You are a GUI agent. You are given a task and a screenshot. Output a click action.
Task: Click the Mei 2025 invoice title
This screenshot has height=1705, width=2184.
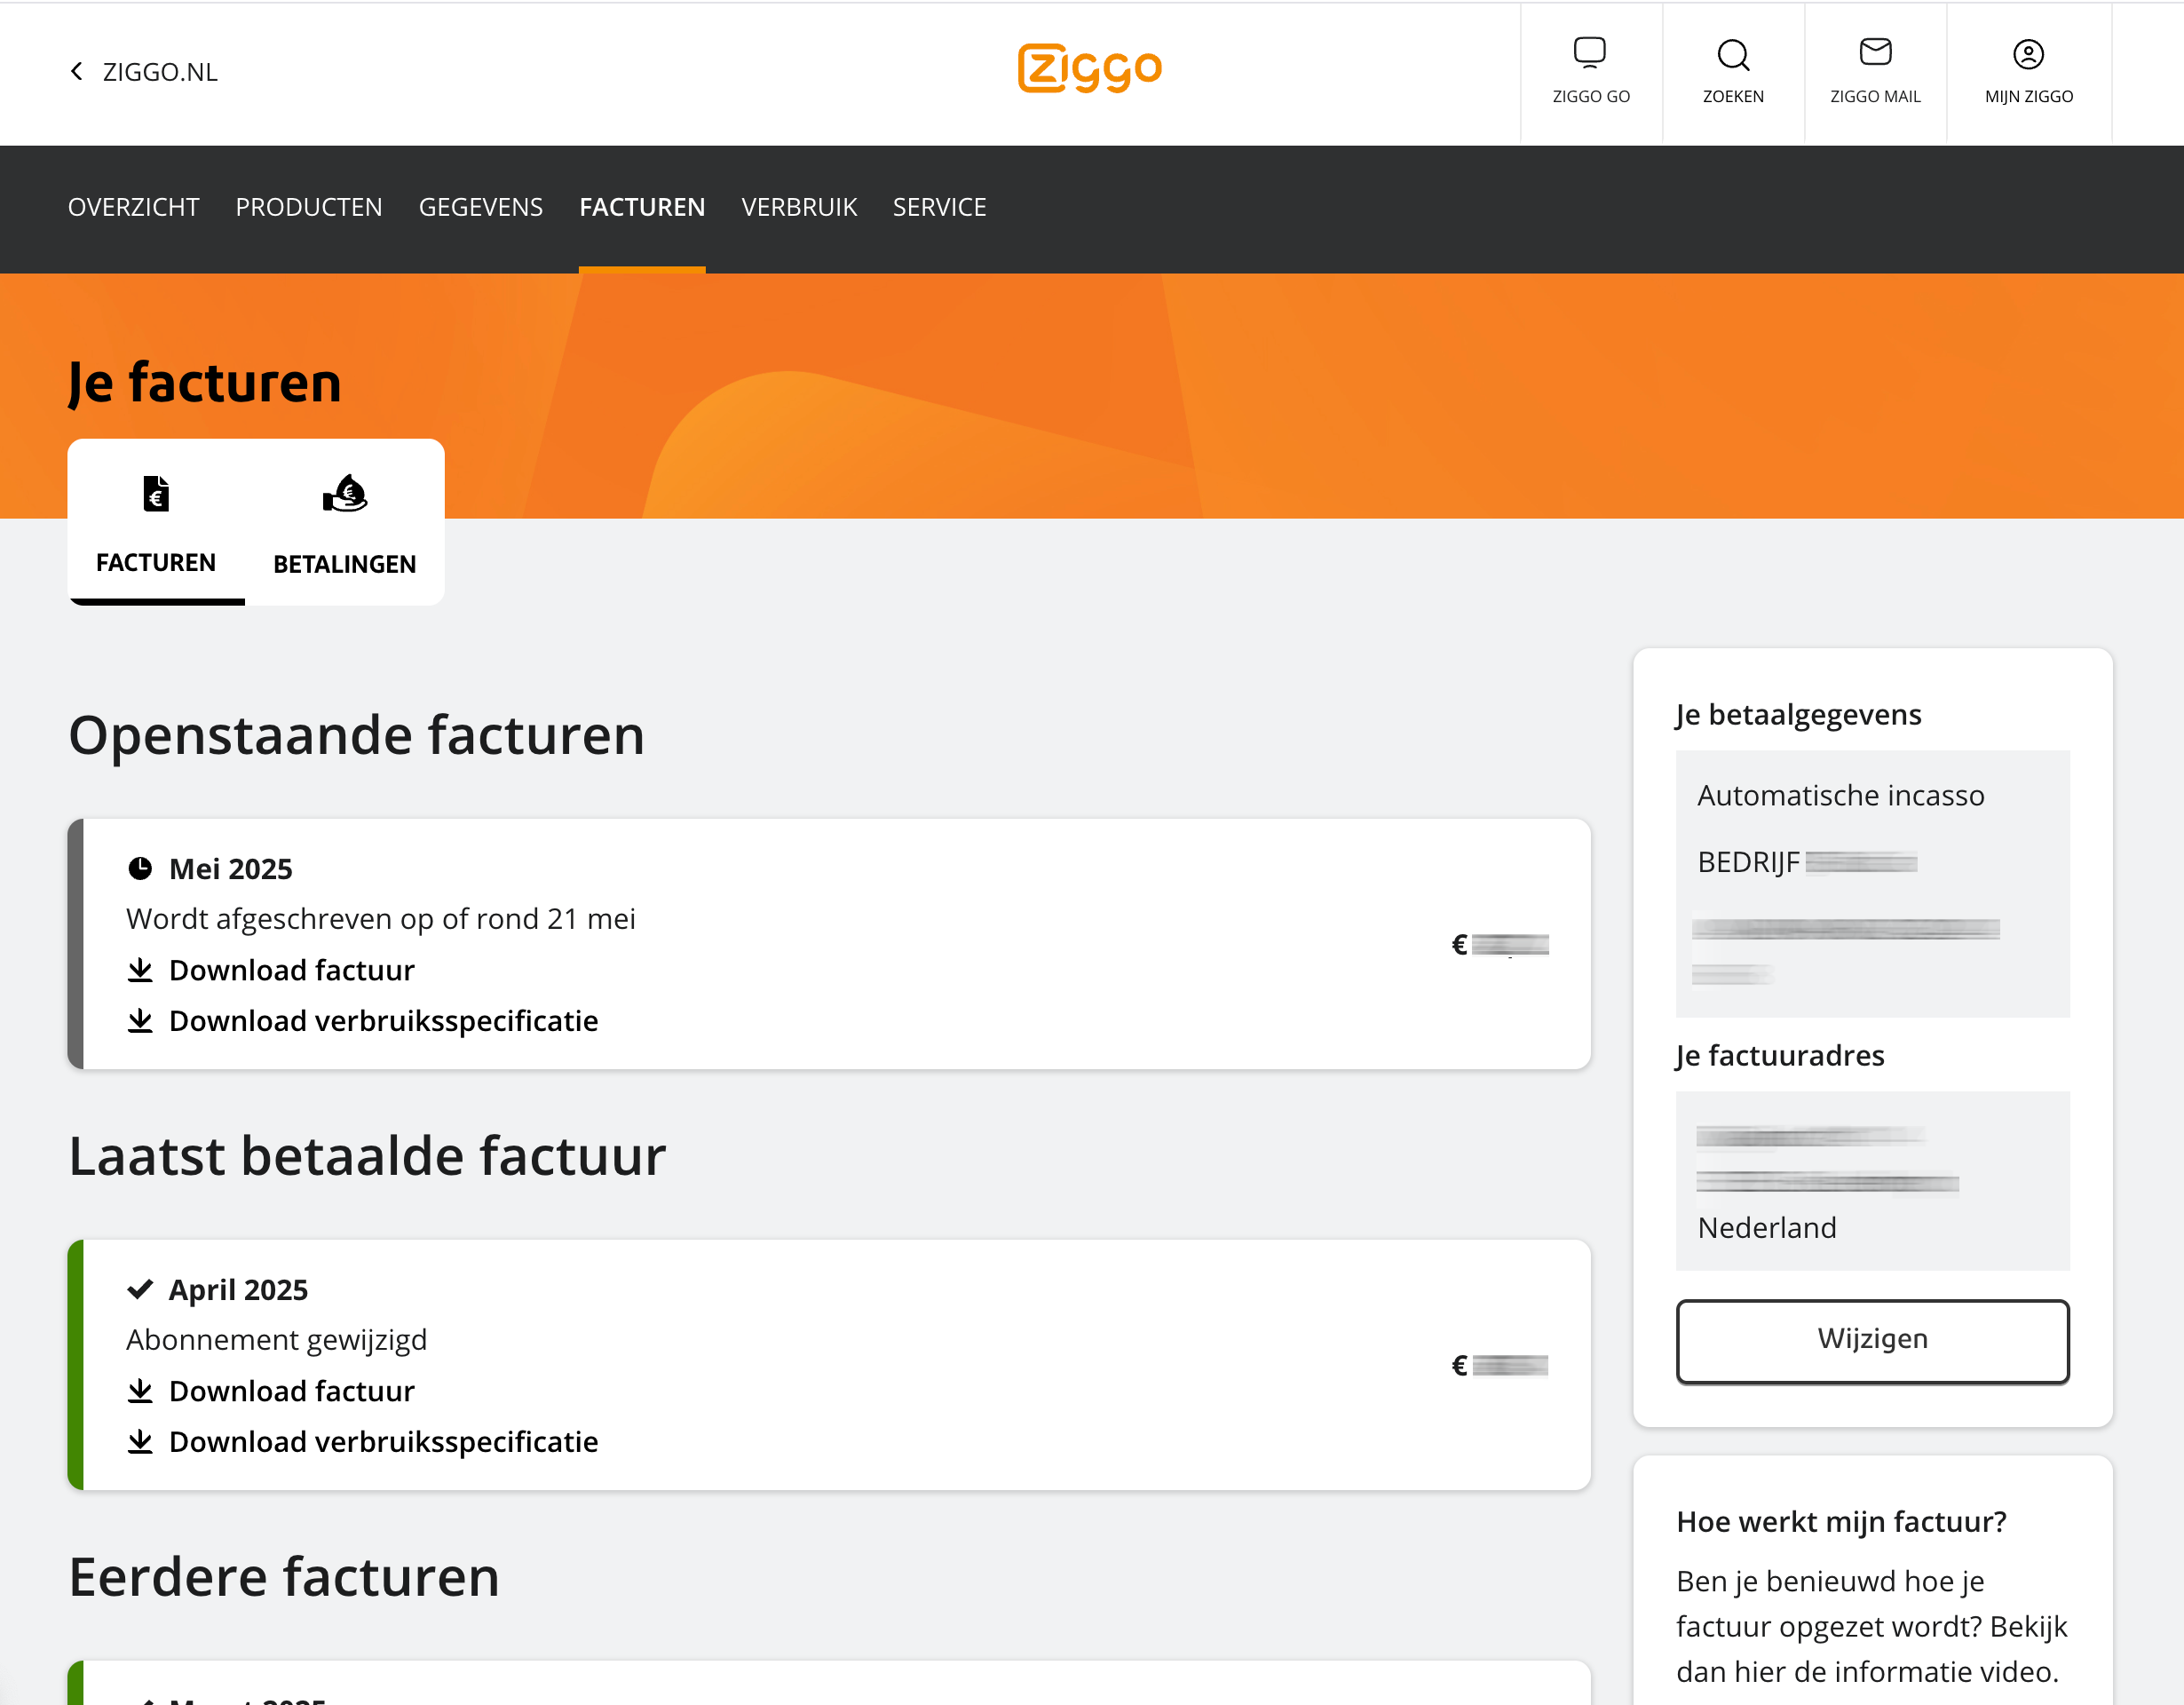click(231, 869)
